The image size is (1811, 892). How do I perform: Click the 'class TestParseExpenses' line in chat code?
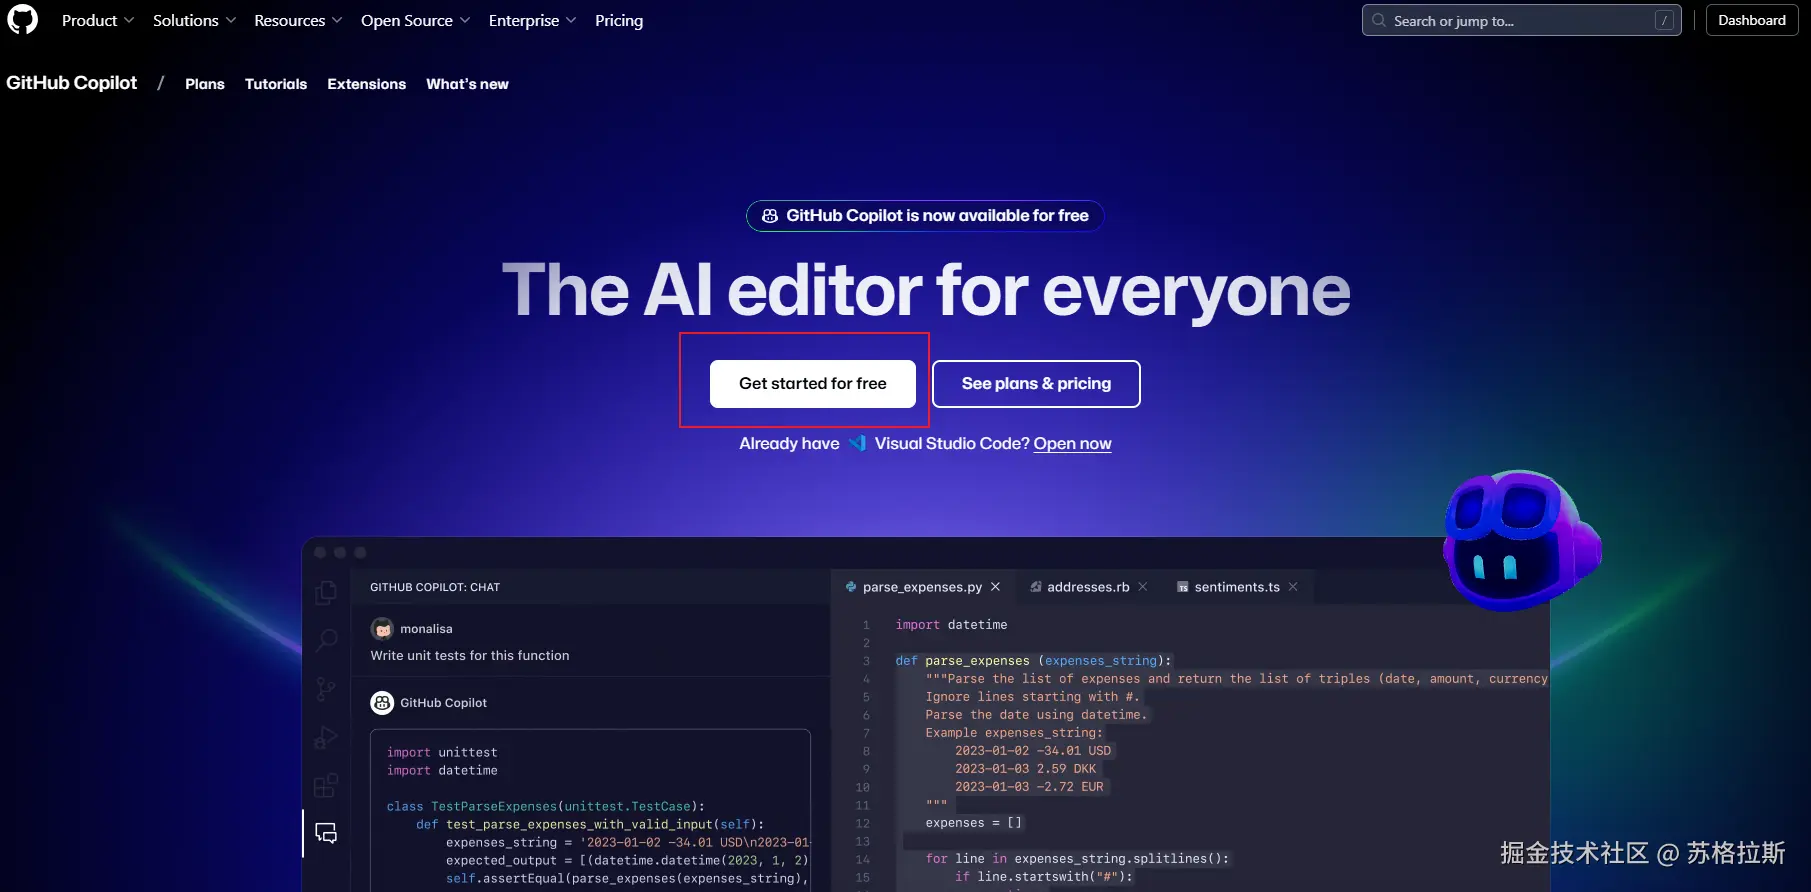coord(546,806)
